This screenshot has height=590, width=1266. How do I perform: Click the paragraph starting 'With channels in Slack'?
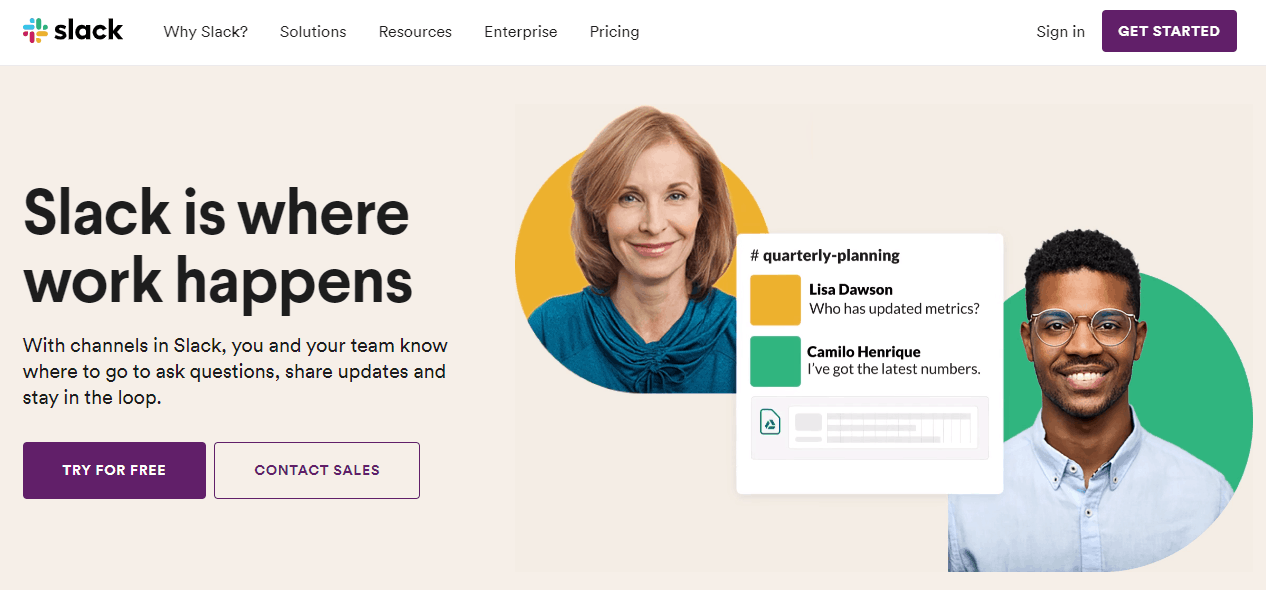(235, 372)
